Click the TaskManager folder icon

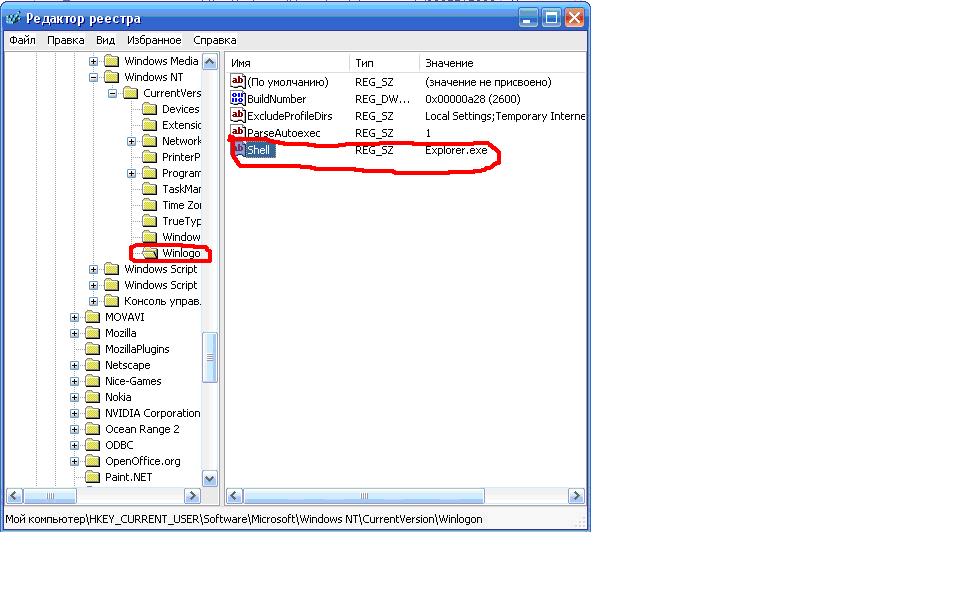(x=149, y=189)
